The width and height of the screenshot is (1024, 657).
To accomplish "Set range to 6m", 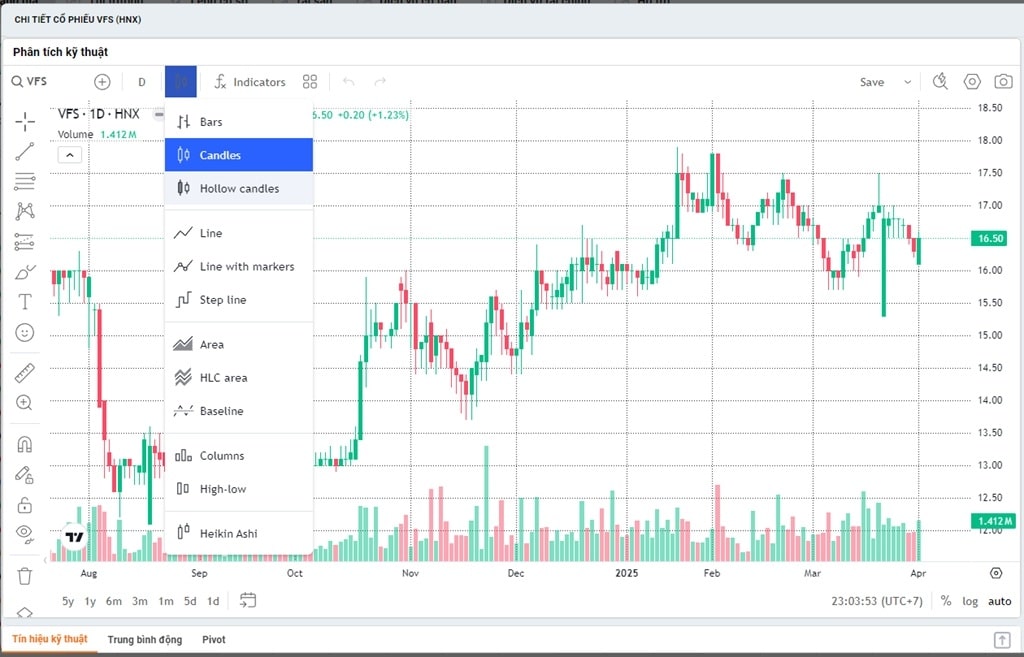I will click(x=114, y=601).
